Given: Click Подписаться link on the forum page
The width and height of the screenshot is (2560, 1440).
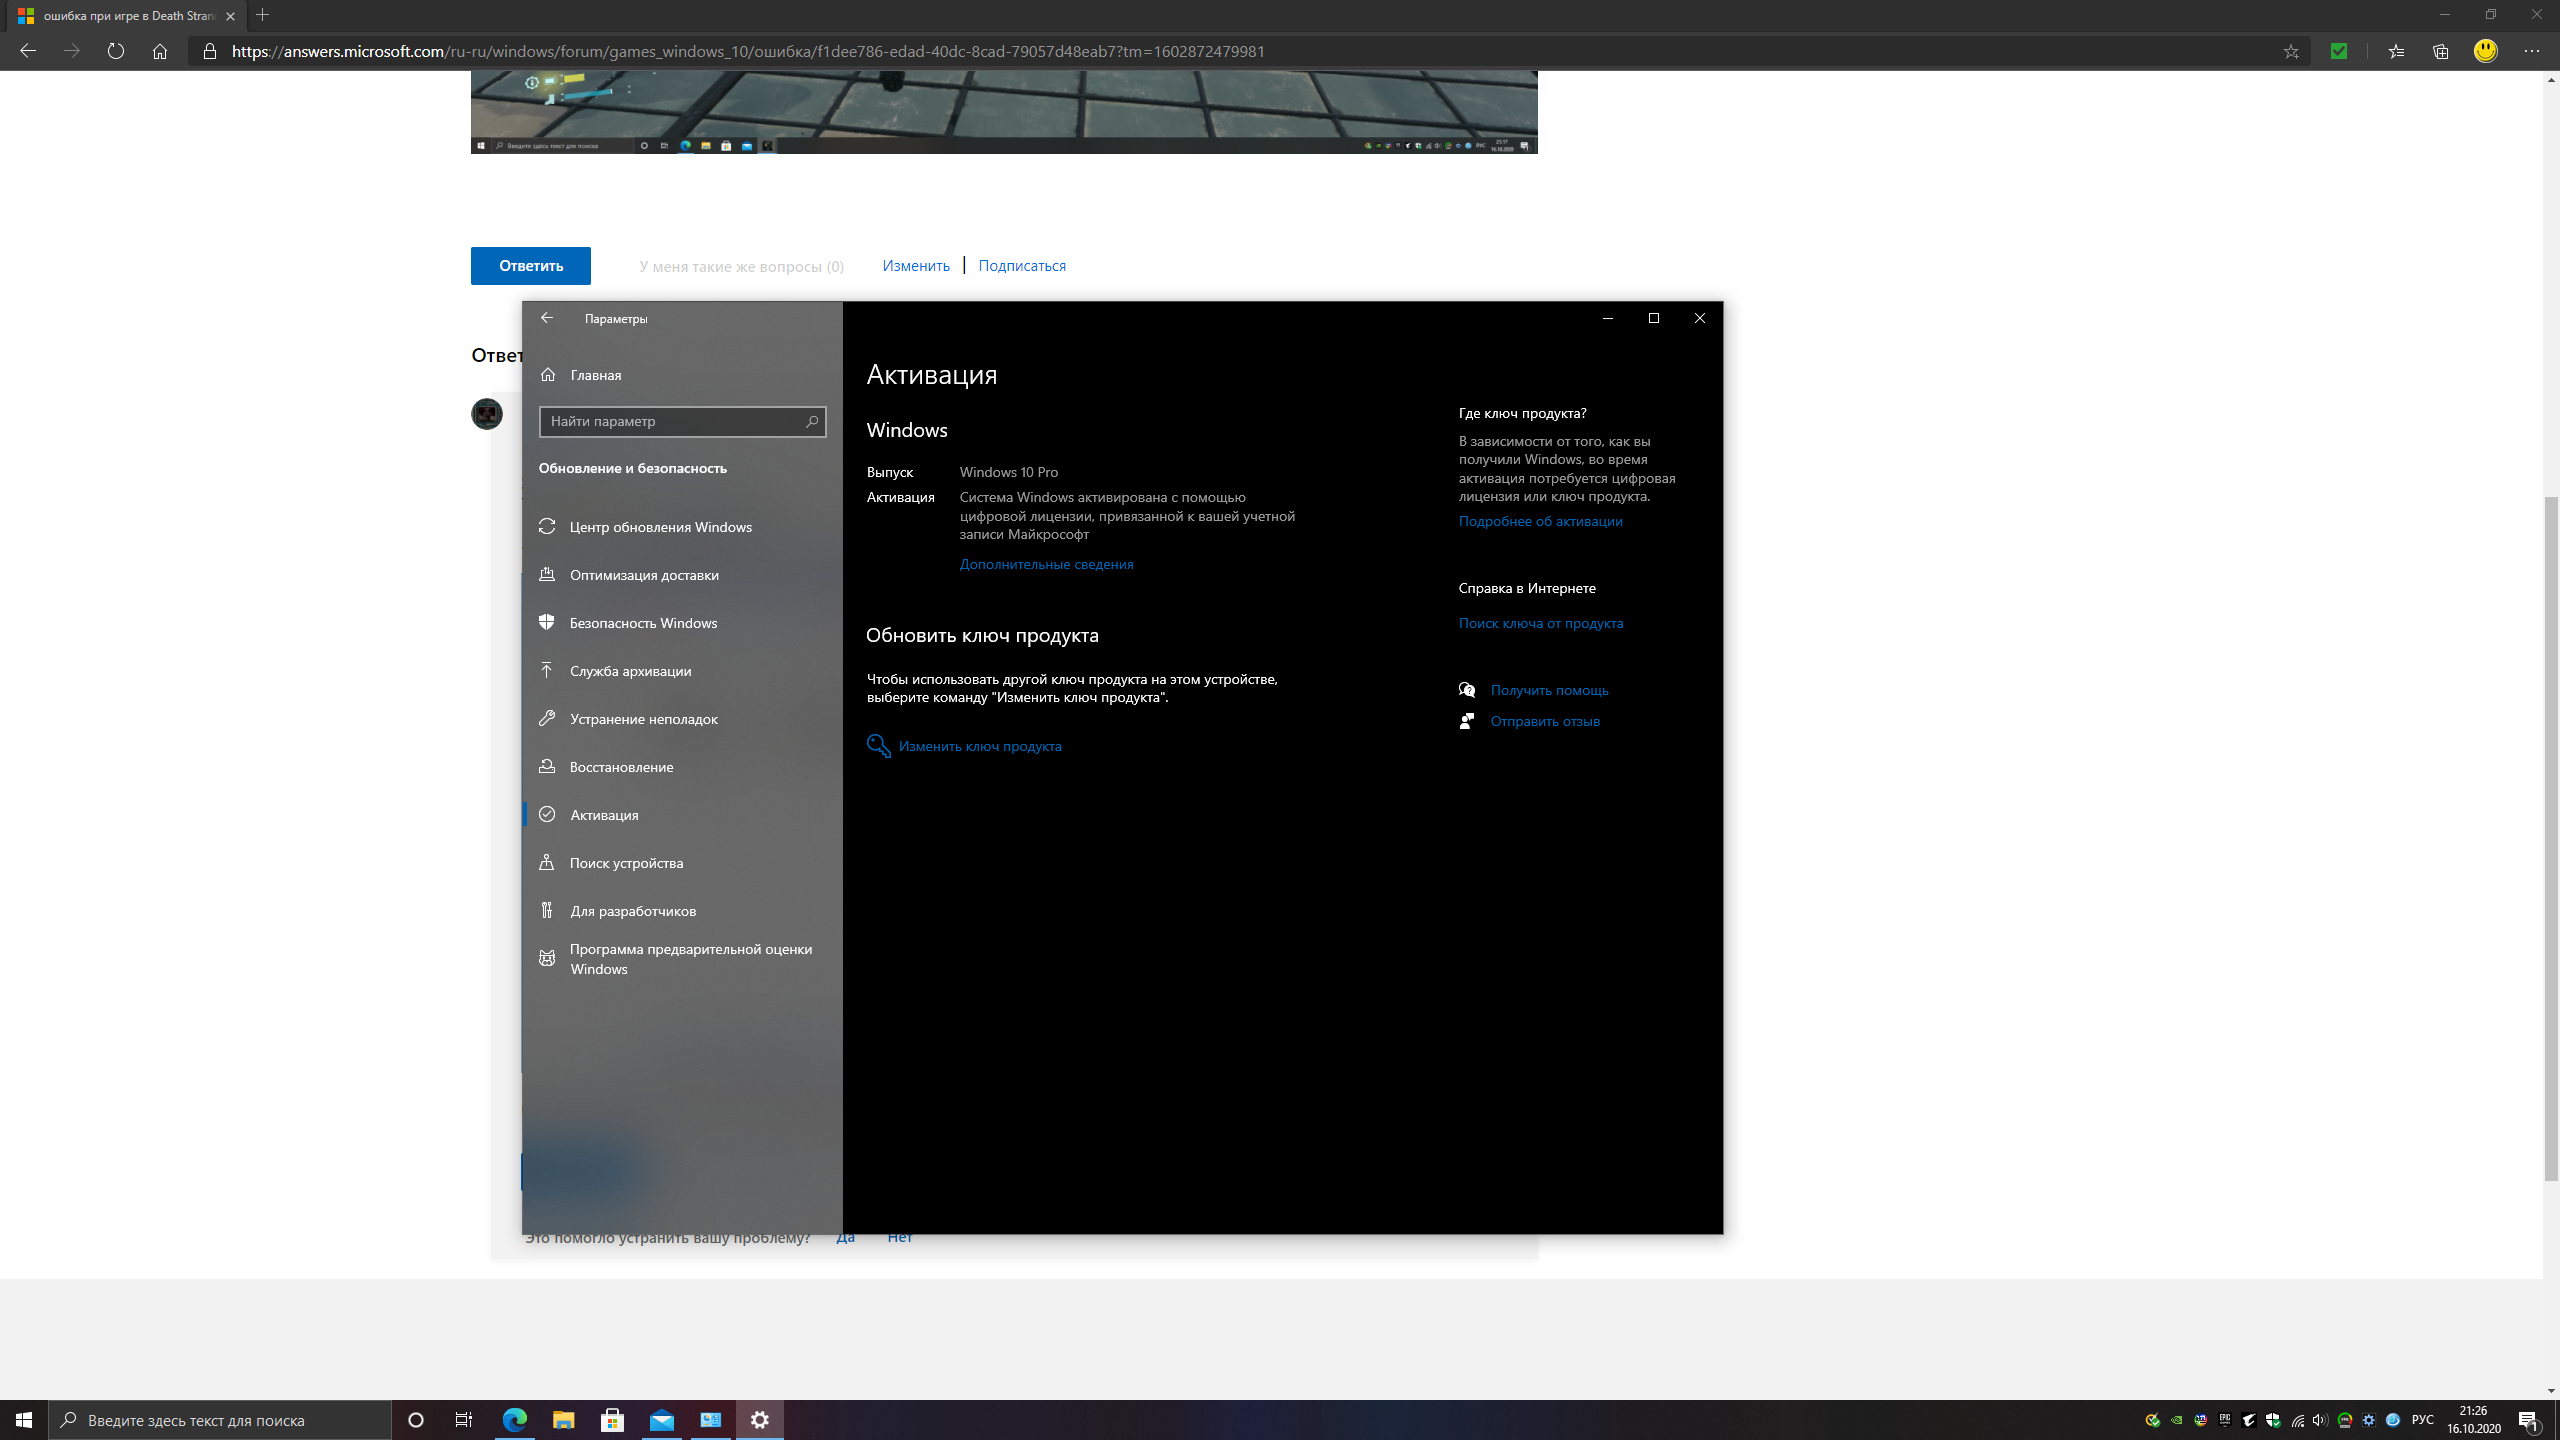Looking at the screenshot, I should [1022, 266].
